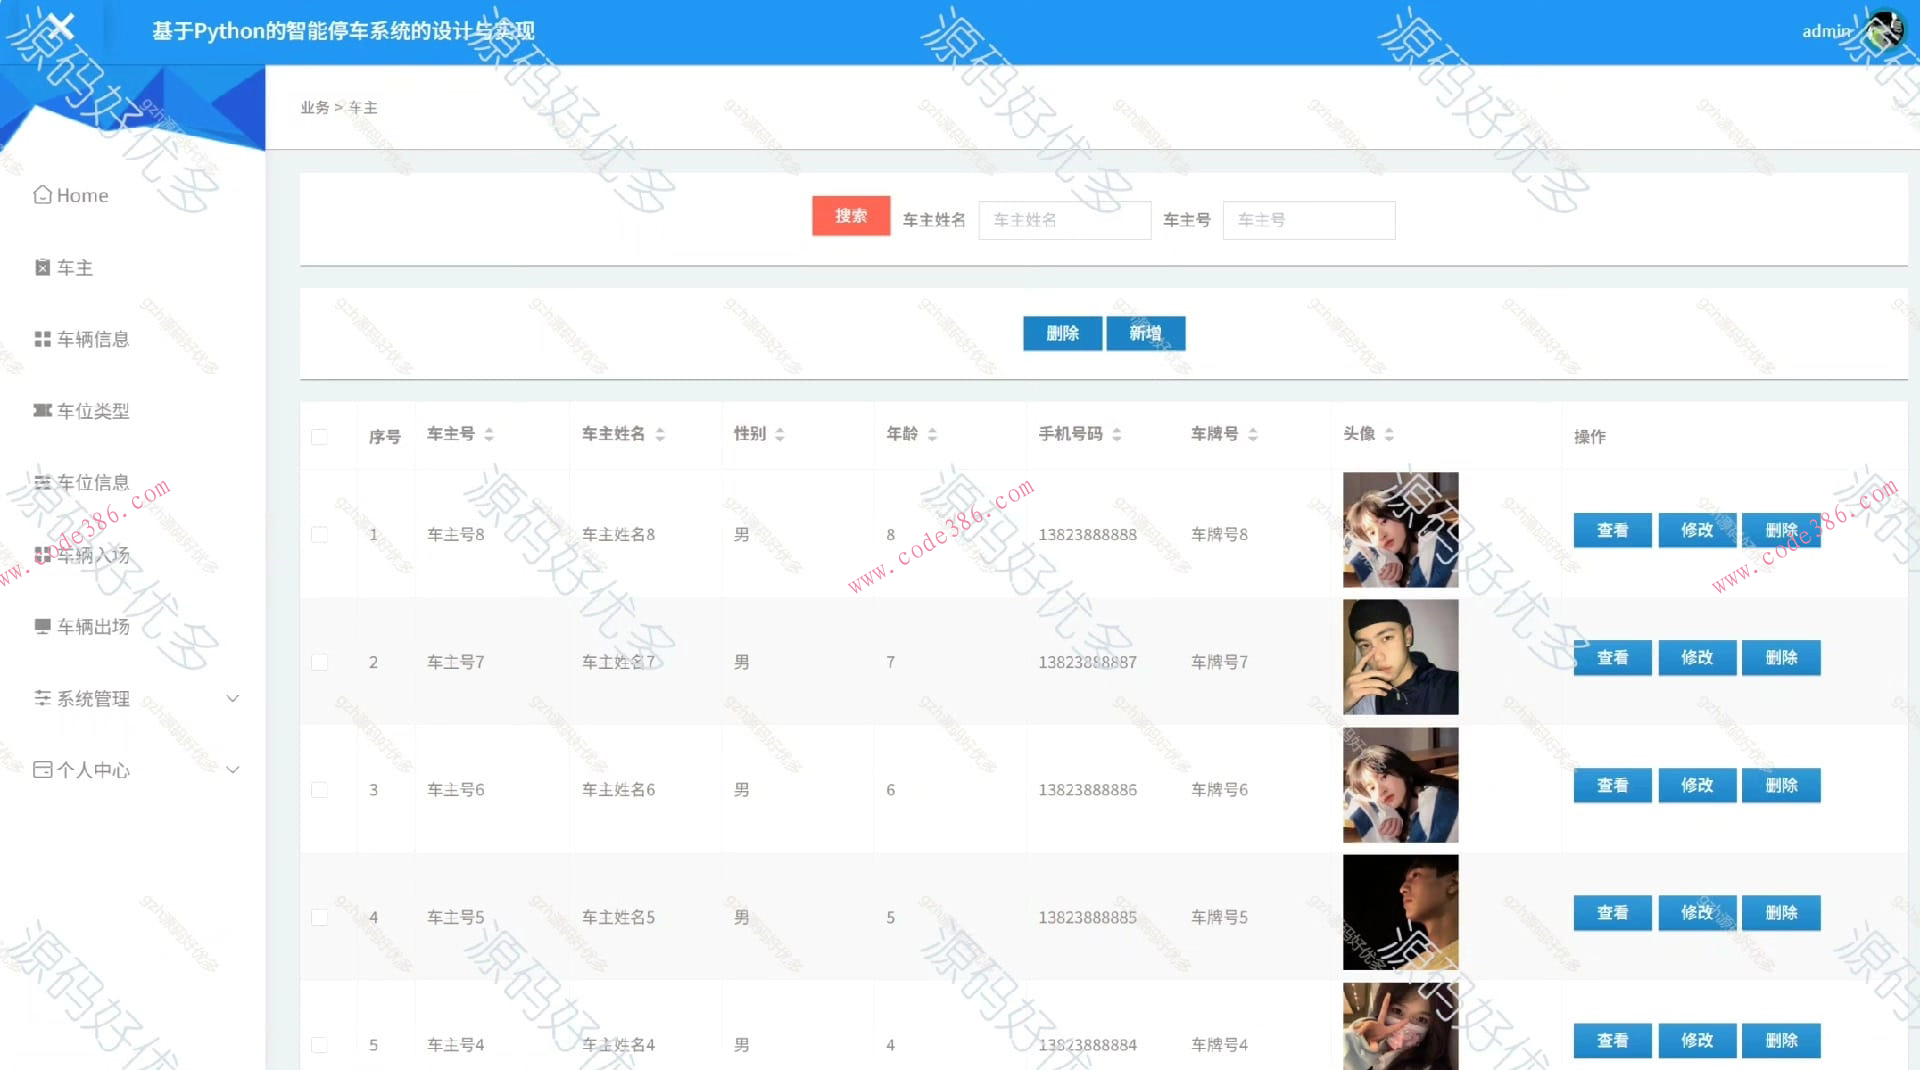This screenshot has width=1920, height=1070.
Task: Open 车位信息 using its sidebar icon
Action: 41,482
